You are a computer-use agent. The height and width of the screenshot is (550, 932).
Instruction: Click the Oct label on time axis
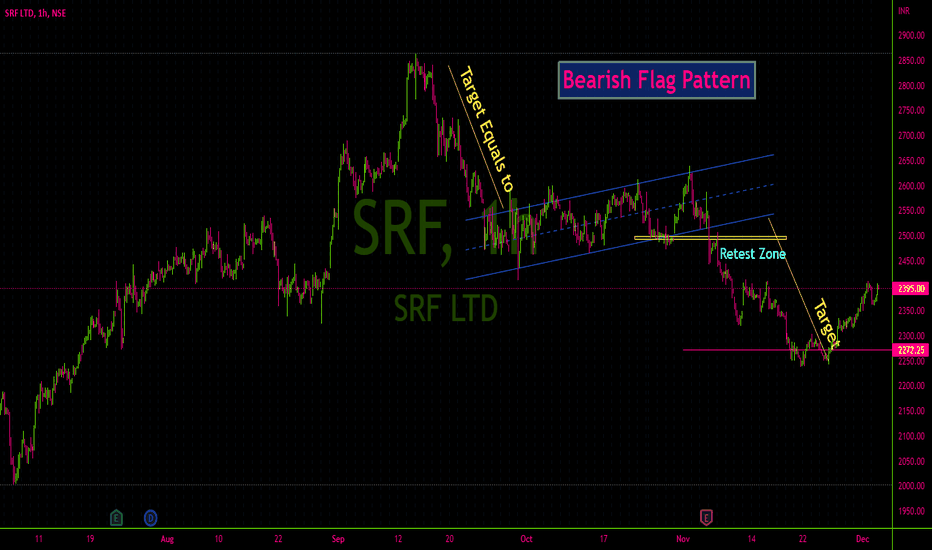pyautogui.click(x=526, y=539)
